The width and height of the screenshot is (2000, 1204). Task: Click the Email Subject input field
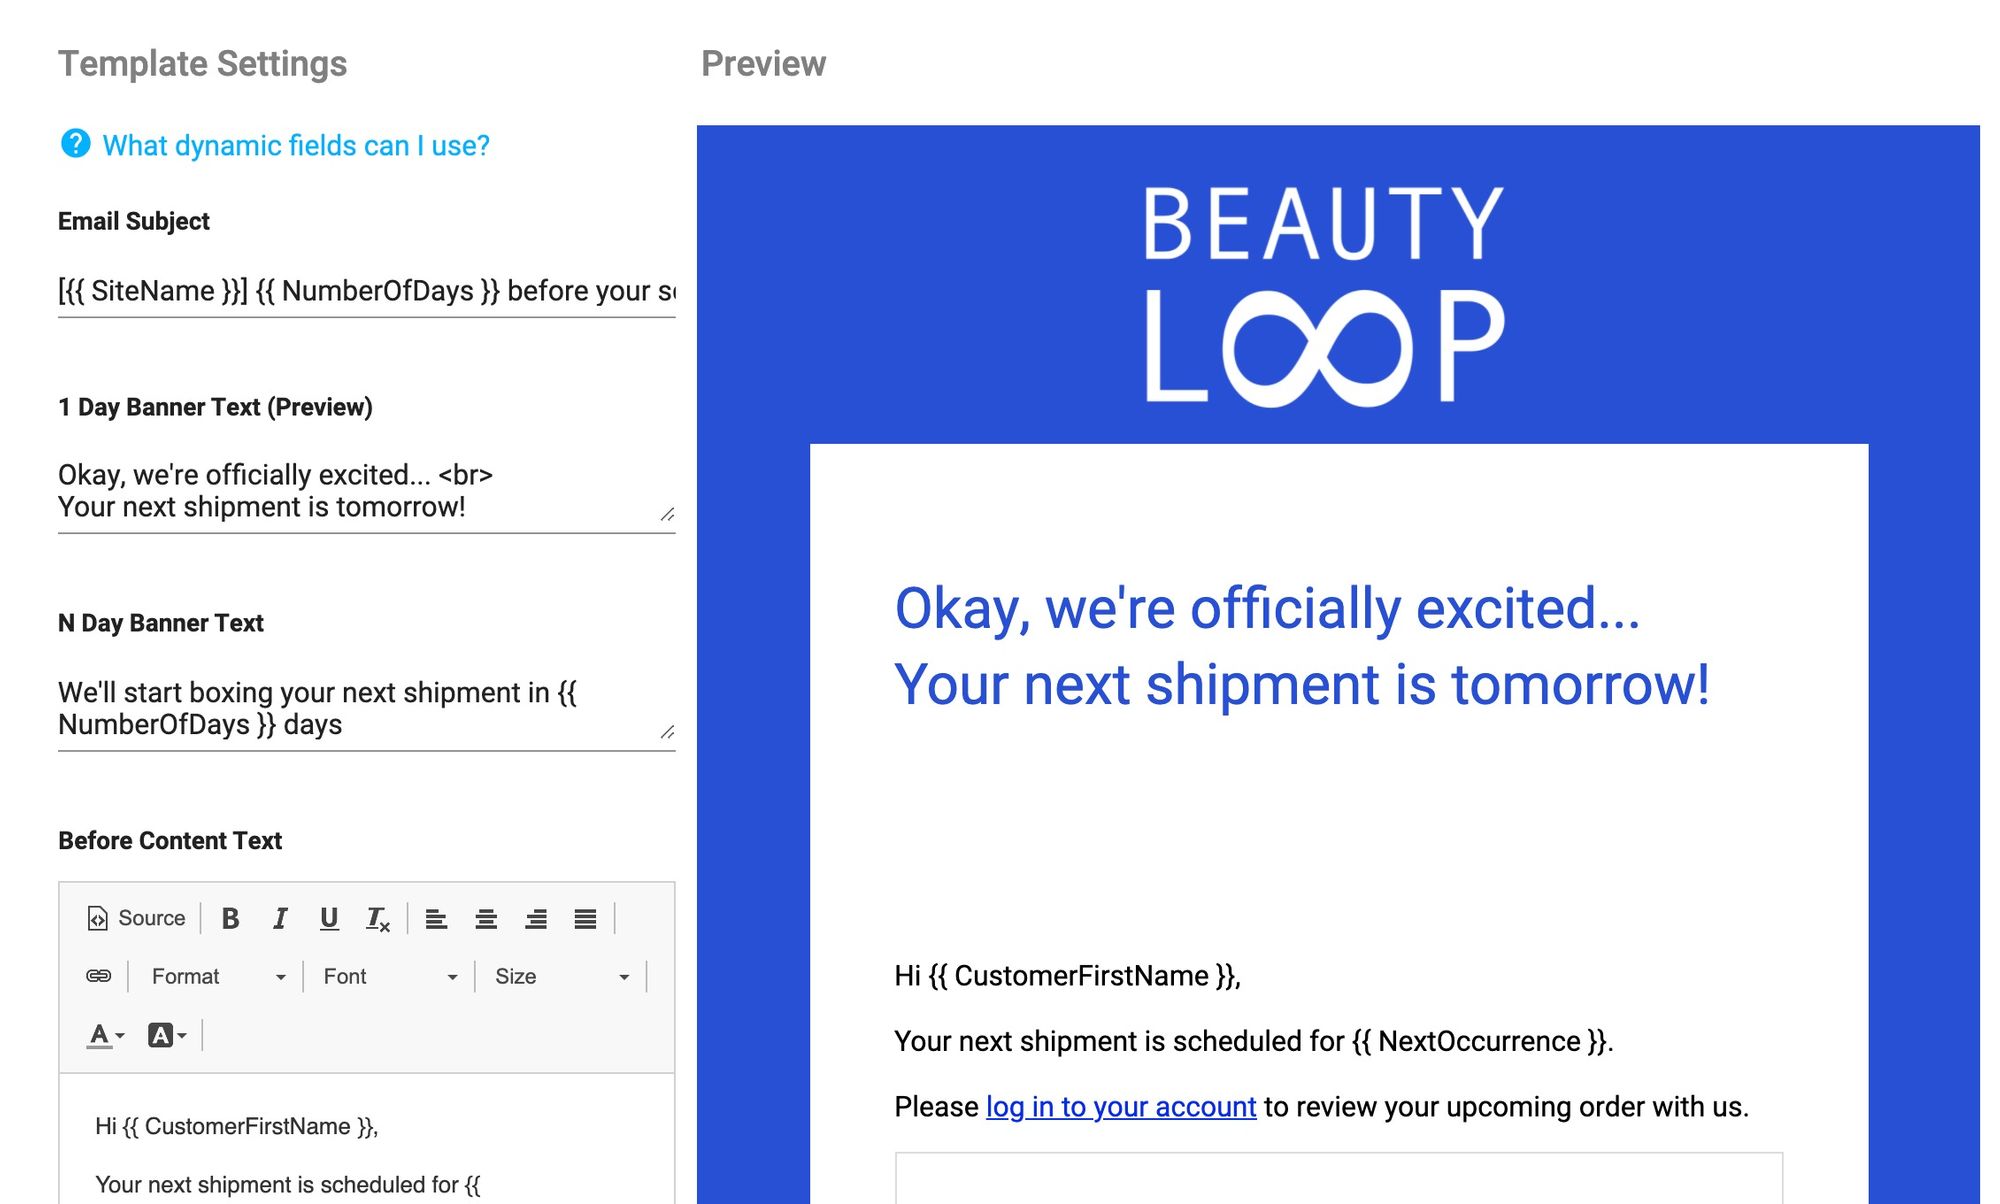tap(367, 291)
